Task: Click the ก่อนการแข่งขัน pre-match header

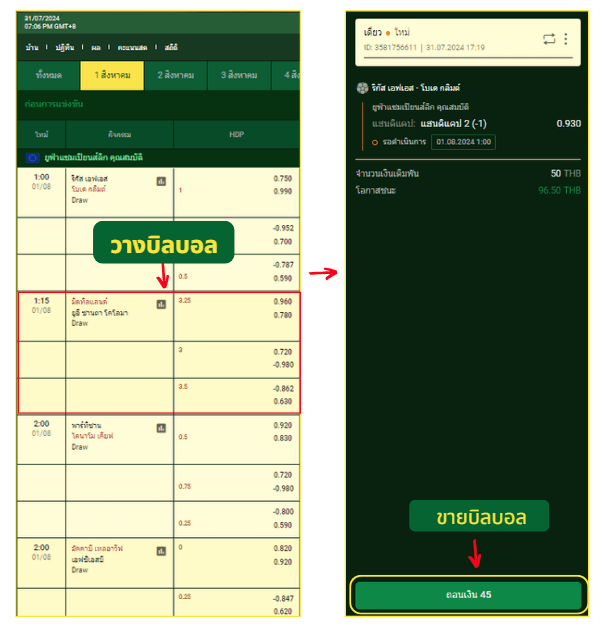Action: tap(54, 104)
